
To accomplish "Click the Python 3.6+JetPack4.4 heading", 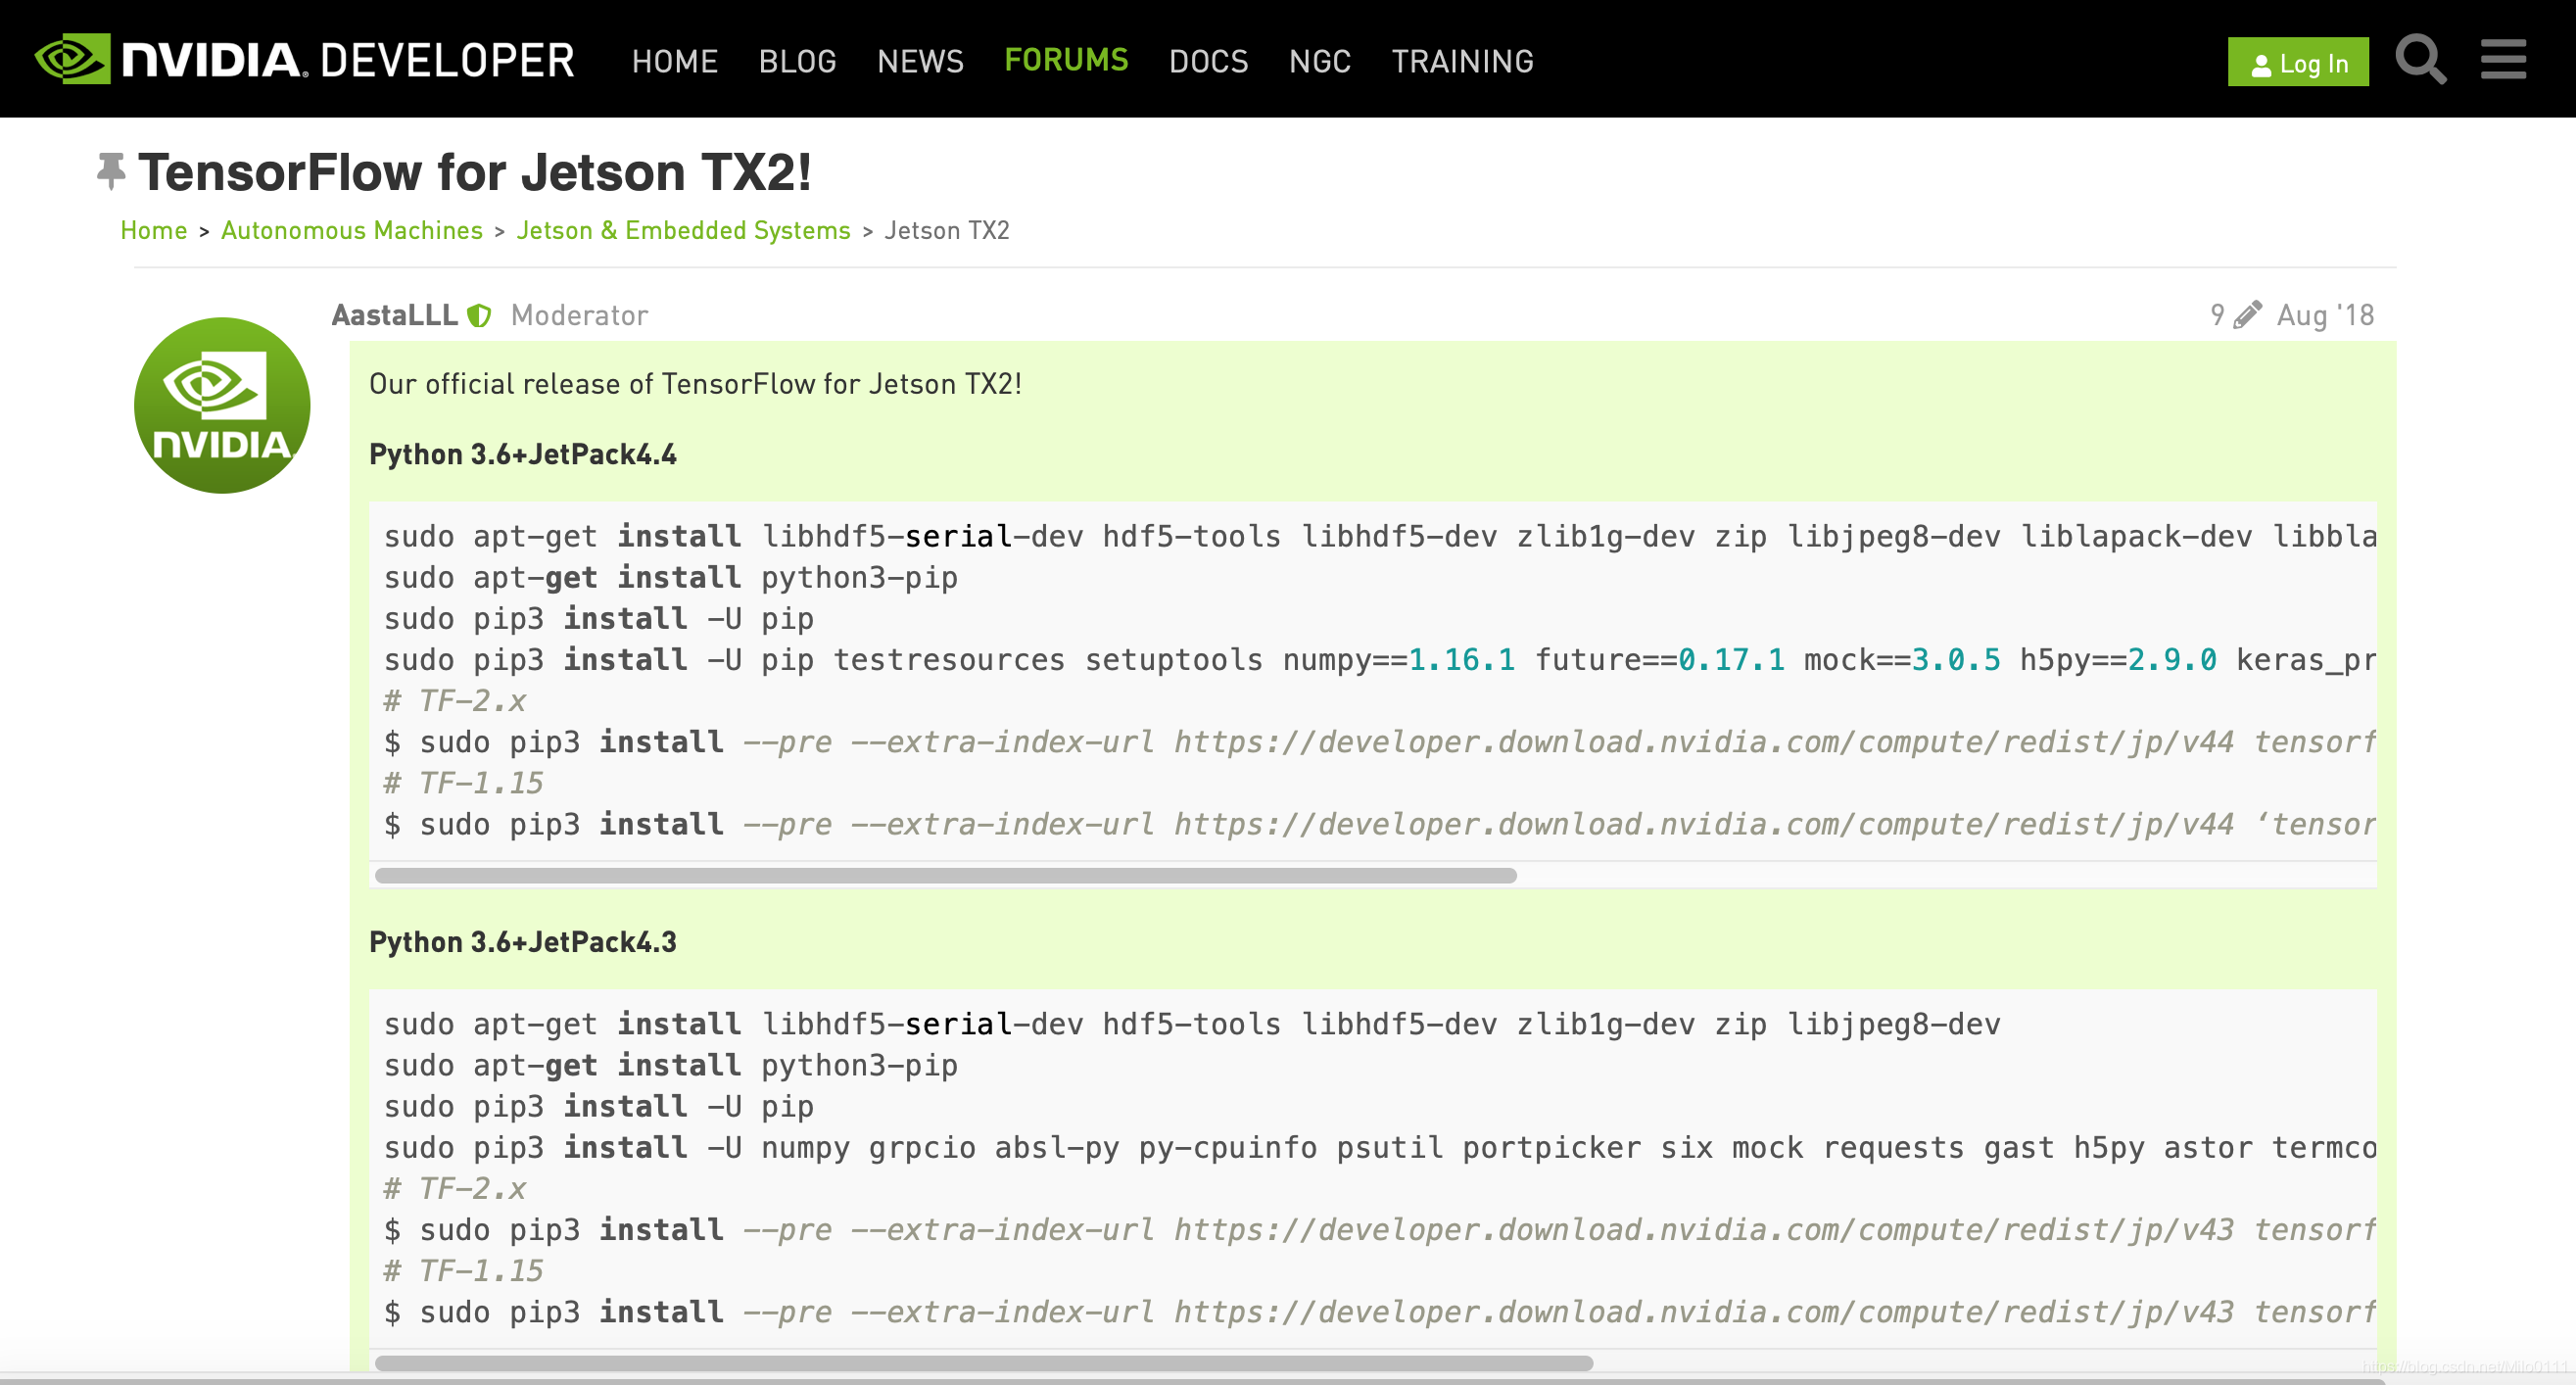I will click(523, 455).
